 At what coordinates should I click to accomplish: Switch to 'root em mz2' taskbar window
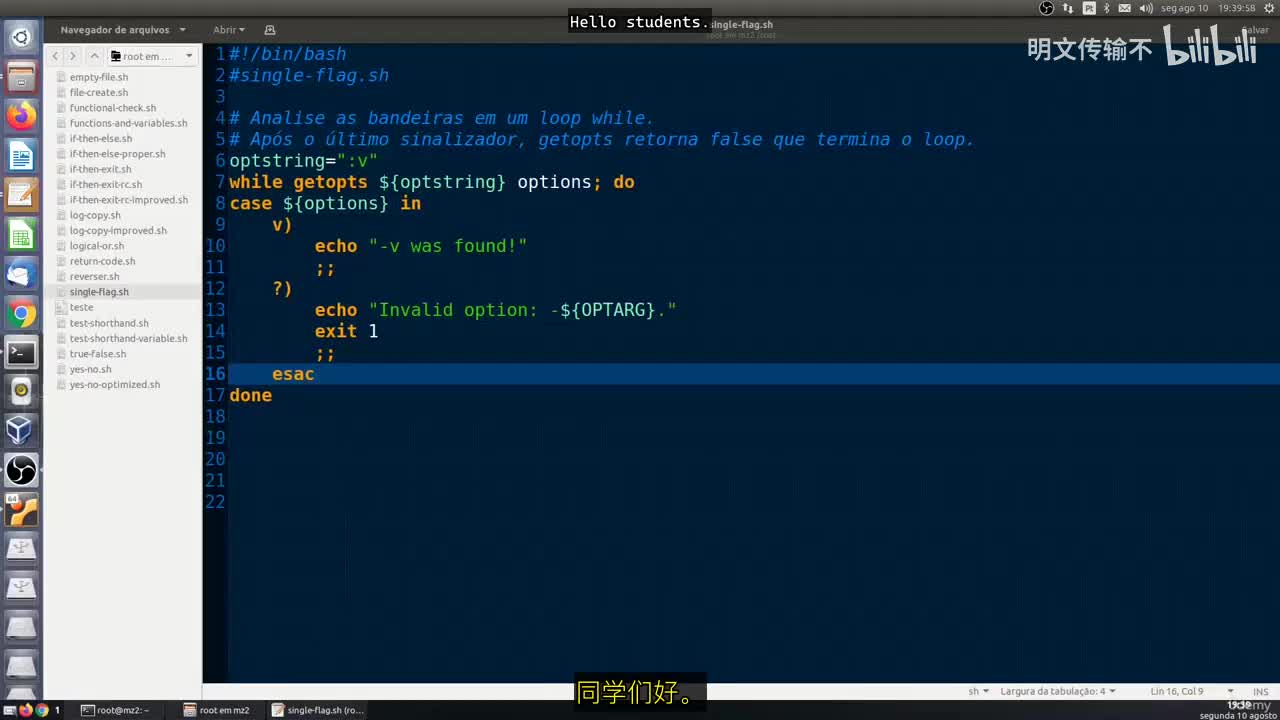pyautogui.click(x=217, y=710)
